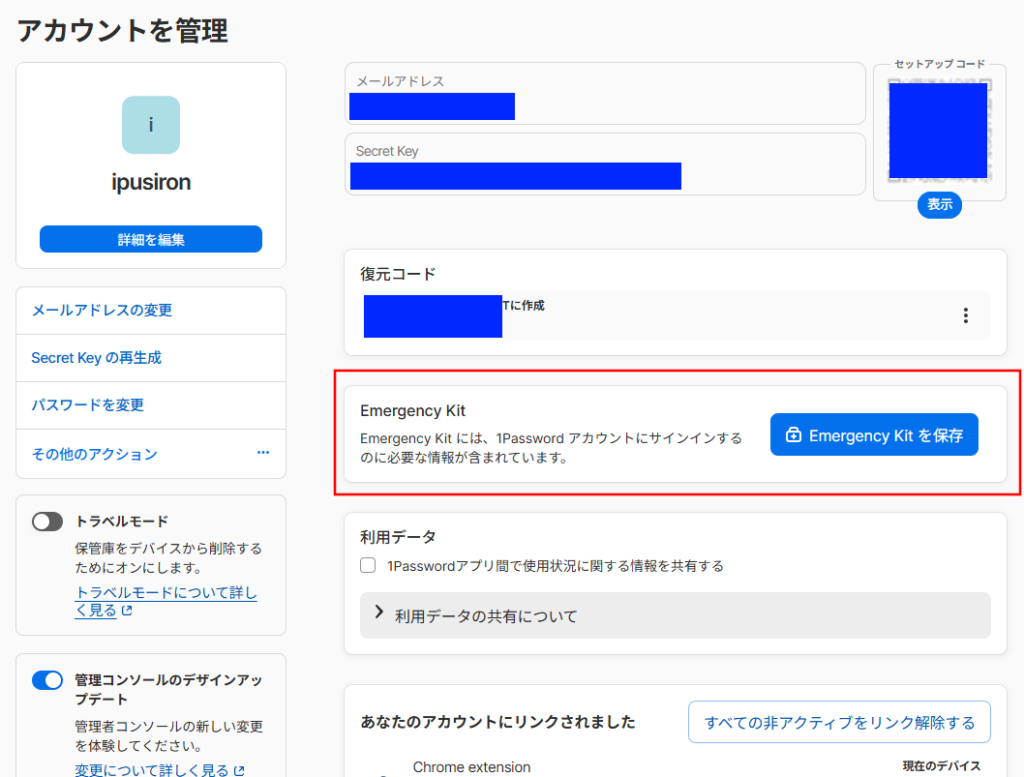This screenshot has height=777, width=1024.
Task: Click すべての非アクティブをリンク解除する button
Action: click(x=839, y=722)
